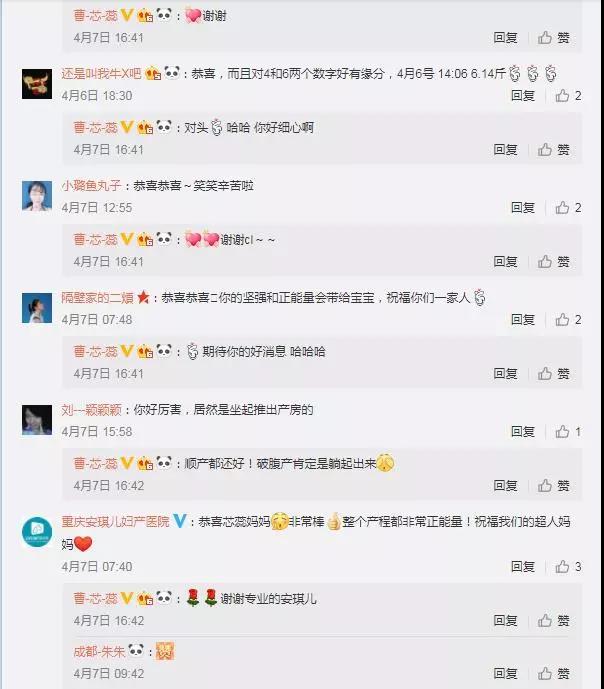The image size is (604, 689).
Task: Open username link 刘一颖颖颖
Action: pyautogui.click(x=91, y=410)
